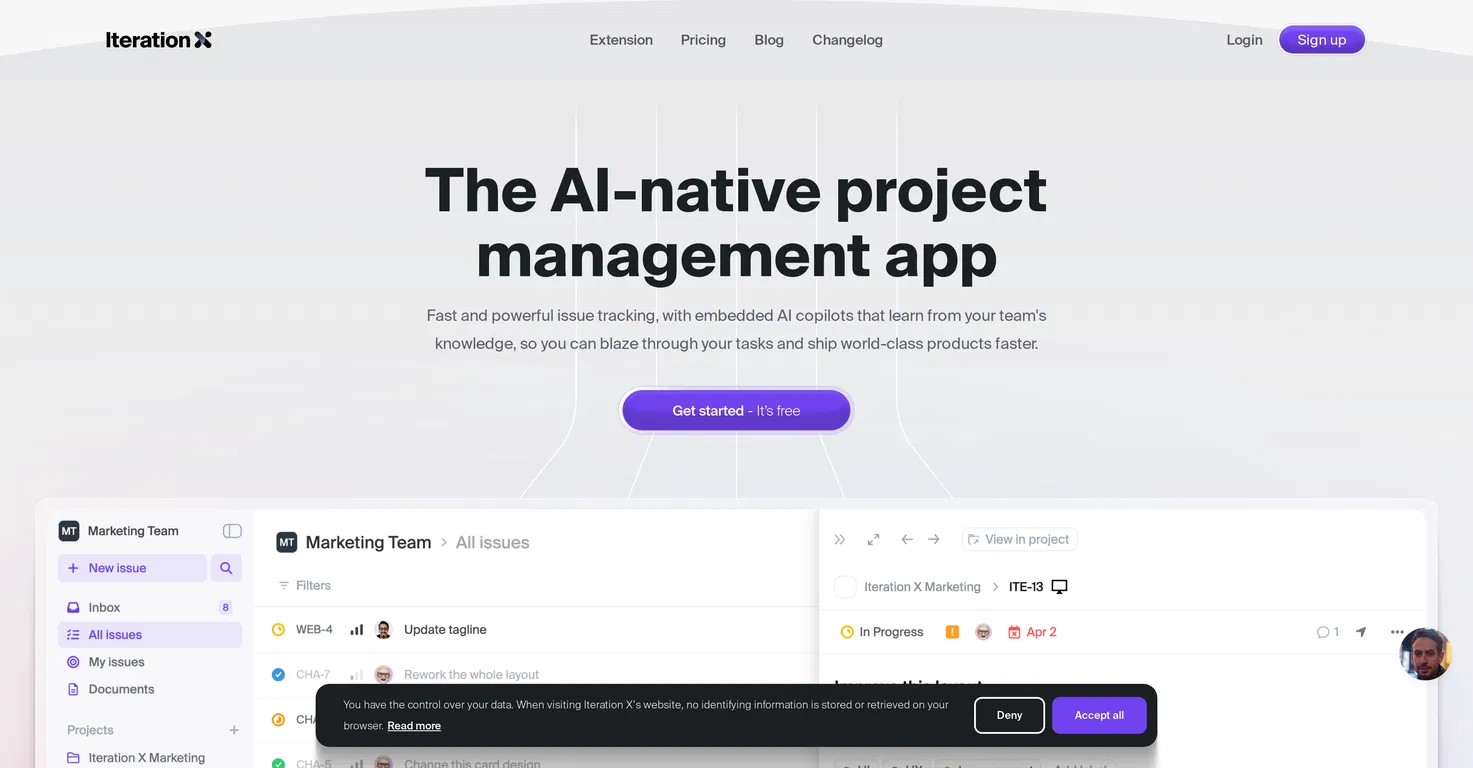Click the ITE-13 issue ID
1473x768 pixels.
coord(1026,587)
